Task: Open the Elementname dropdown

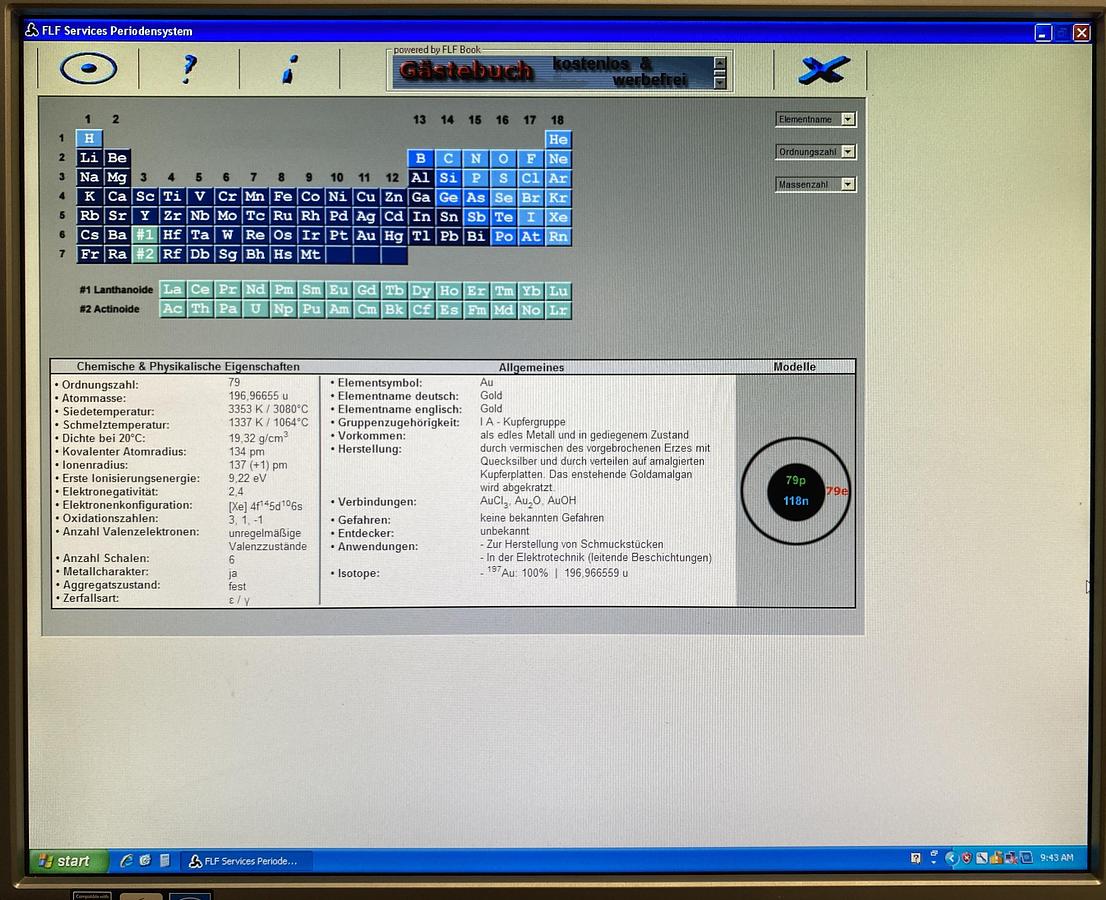Action: (813, 118)
